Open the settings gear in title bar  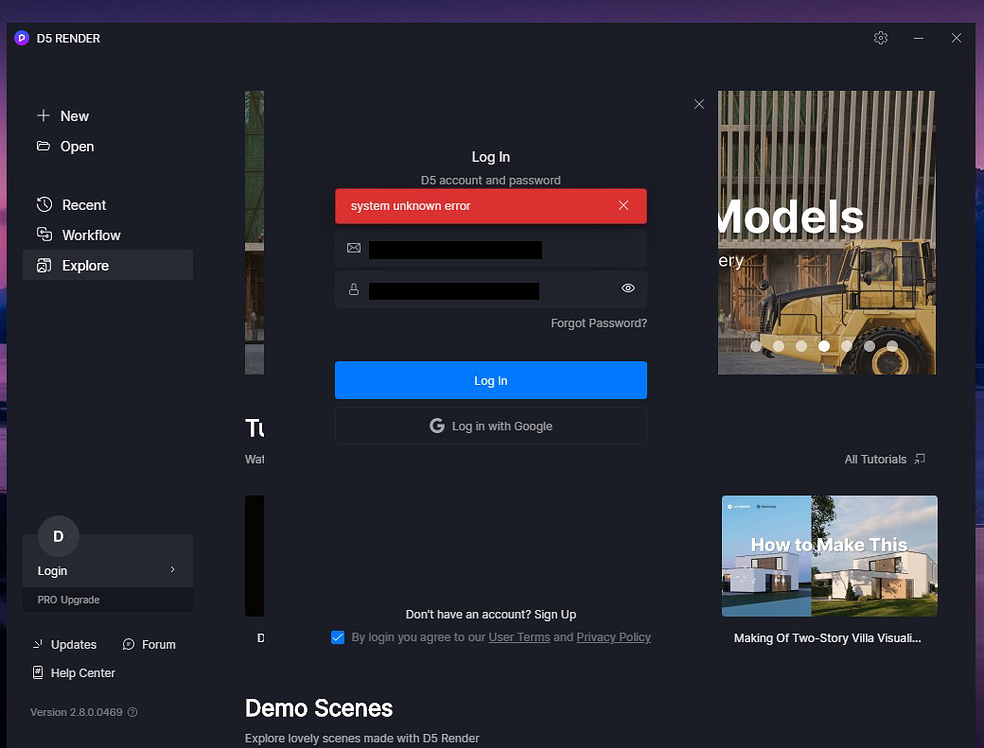coord(880,38)
